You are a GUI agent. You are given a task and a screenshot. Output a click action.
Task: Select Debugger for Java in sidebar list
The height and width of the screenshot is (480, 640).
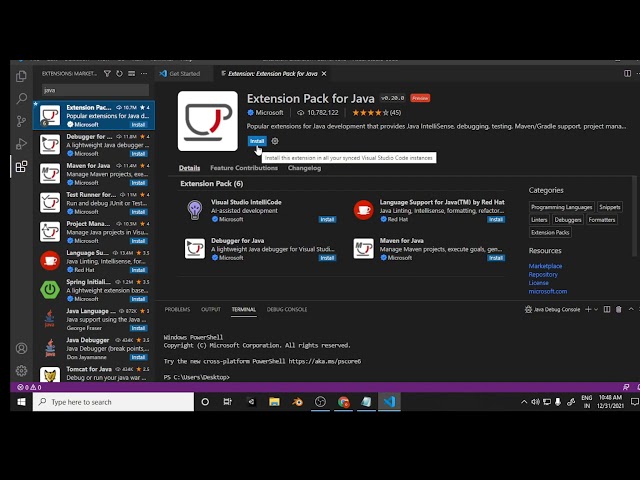(x=94, y=145)
